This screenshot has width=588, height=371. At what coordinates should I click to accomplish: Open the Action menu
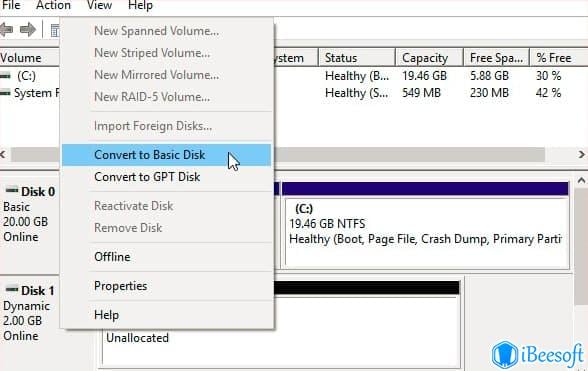(x=53, y=6)
